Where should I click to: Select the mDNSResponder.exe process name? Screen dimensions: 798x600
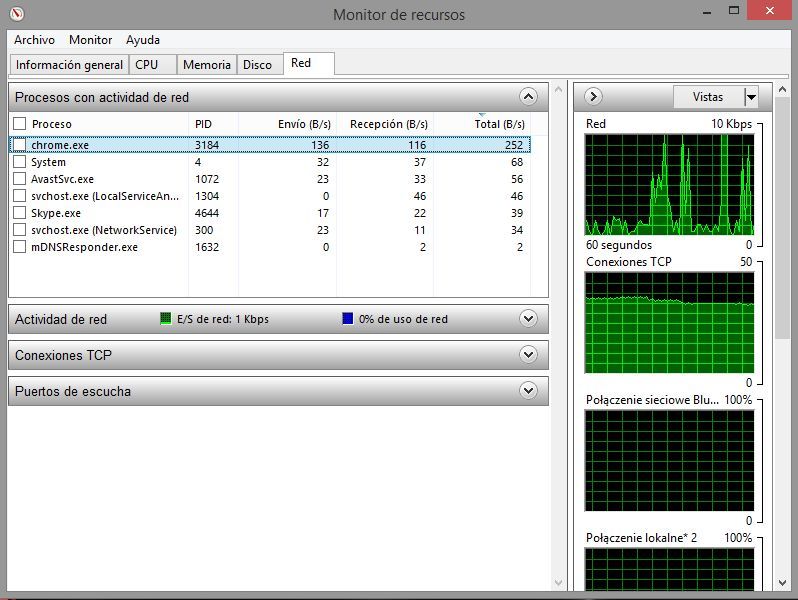[84, 247]
